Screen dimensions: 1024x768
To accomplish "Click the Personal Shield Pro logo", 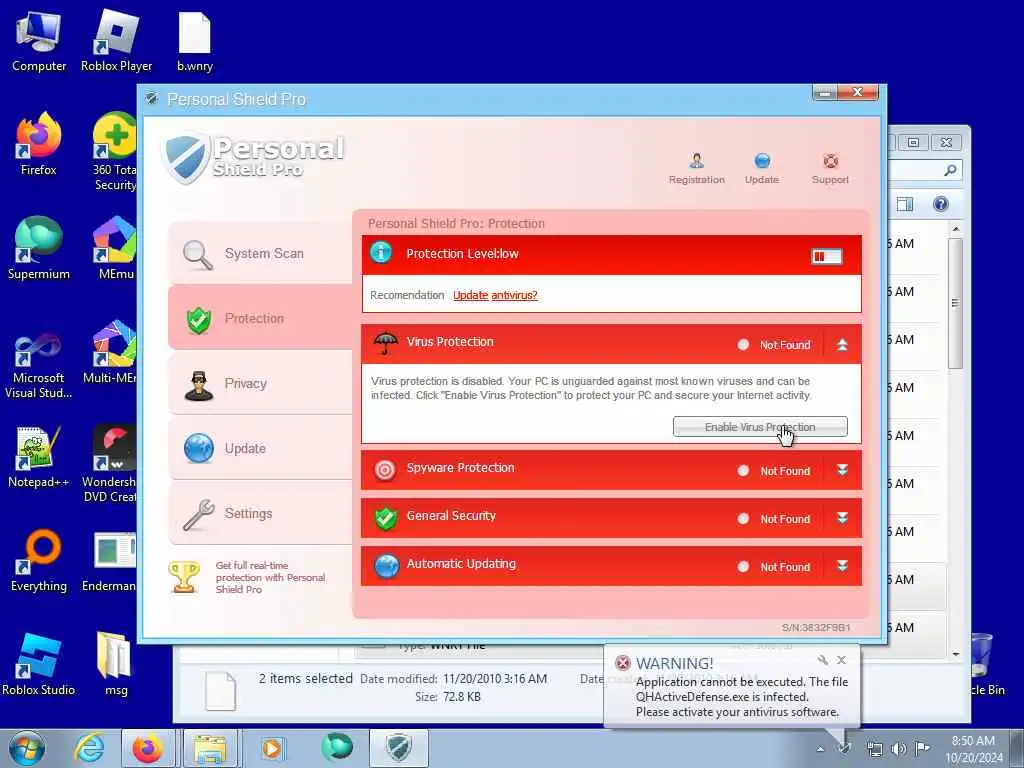I will (x=253, y=157).
